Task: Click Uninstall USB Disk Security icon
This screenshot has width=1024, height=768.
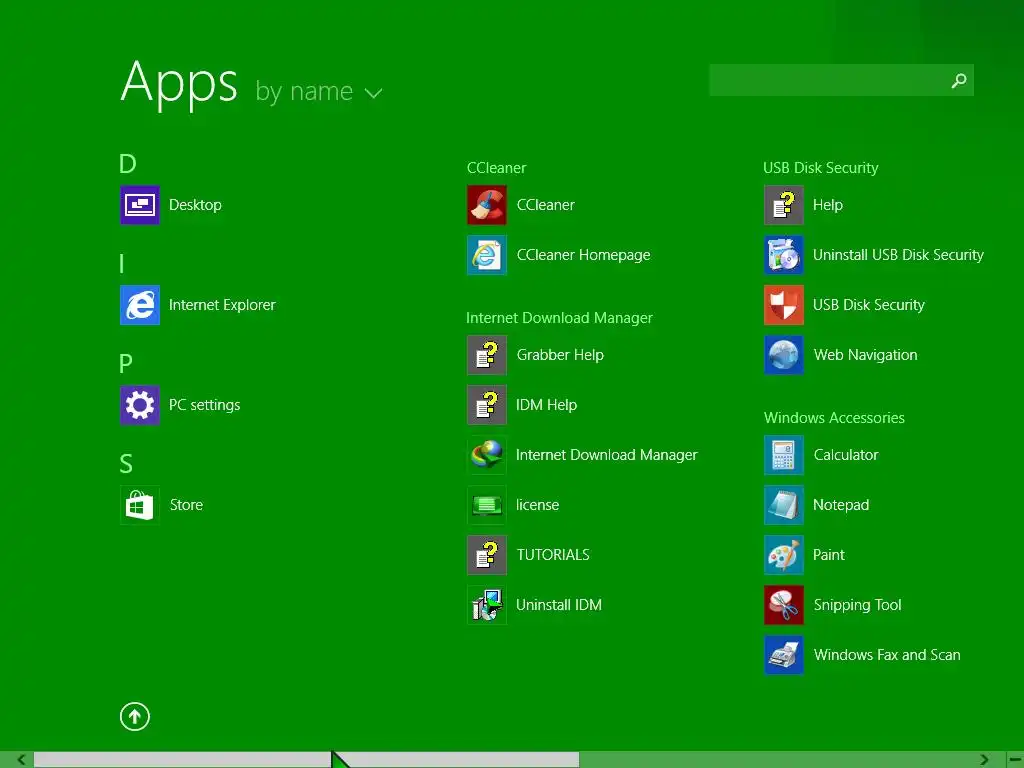Action: (784, 255)
